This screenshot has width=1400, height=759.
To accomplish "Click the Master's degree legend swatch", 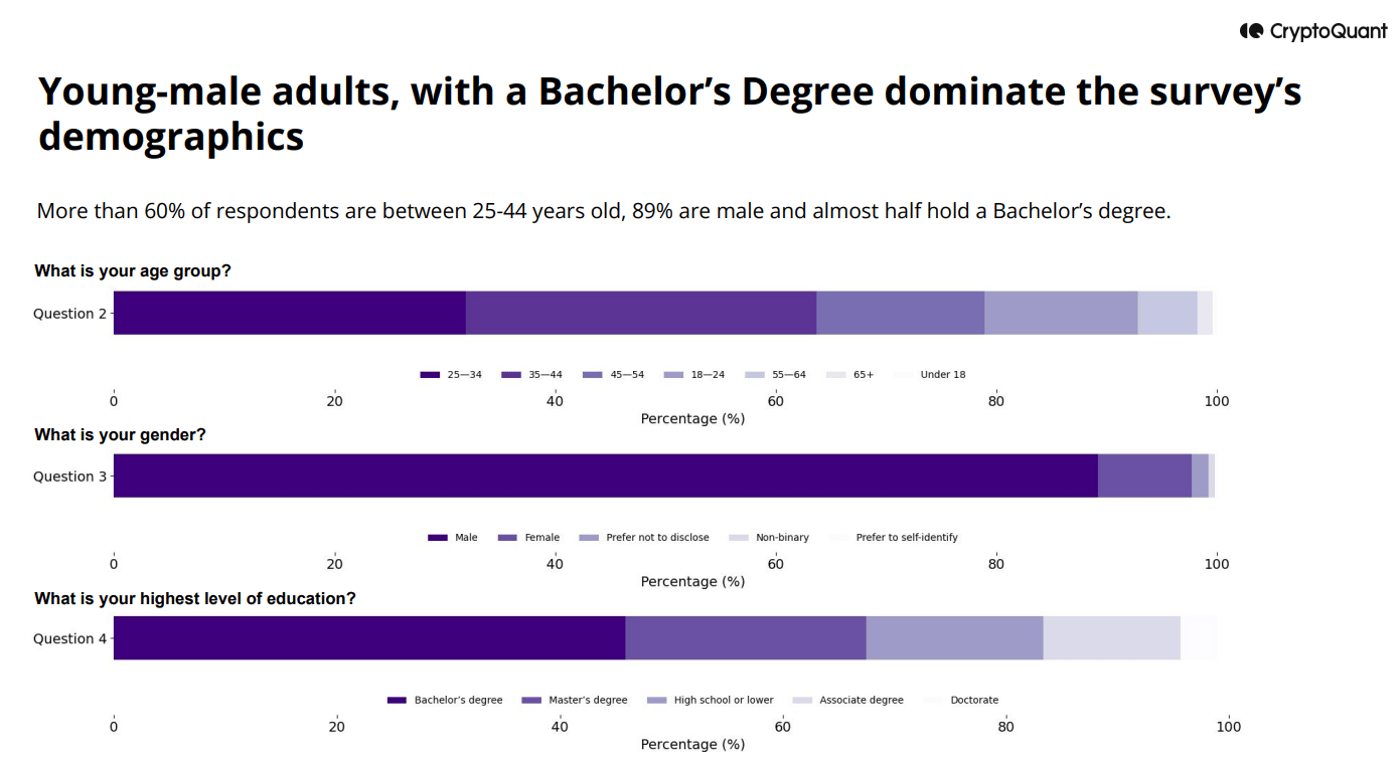I will tap(531, 701).
